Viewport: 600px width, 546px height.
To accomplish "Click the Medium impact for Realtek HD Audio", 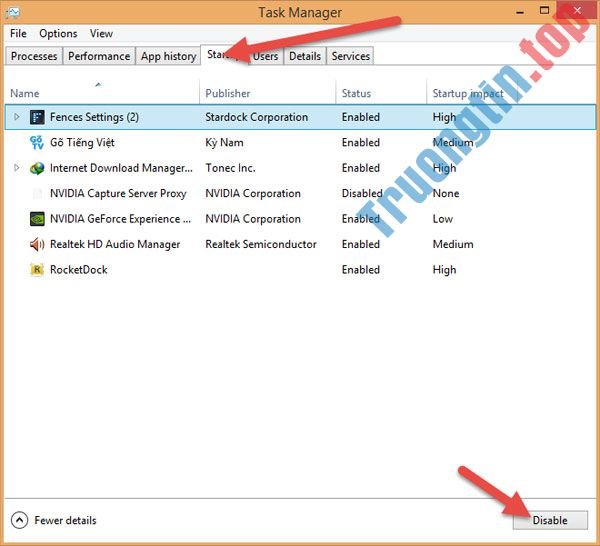I will tap(453, 244).
